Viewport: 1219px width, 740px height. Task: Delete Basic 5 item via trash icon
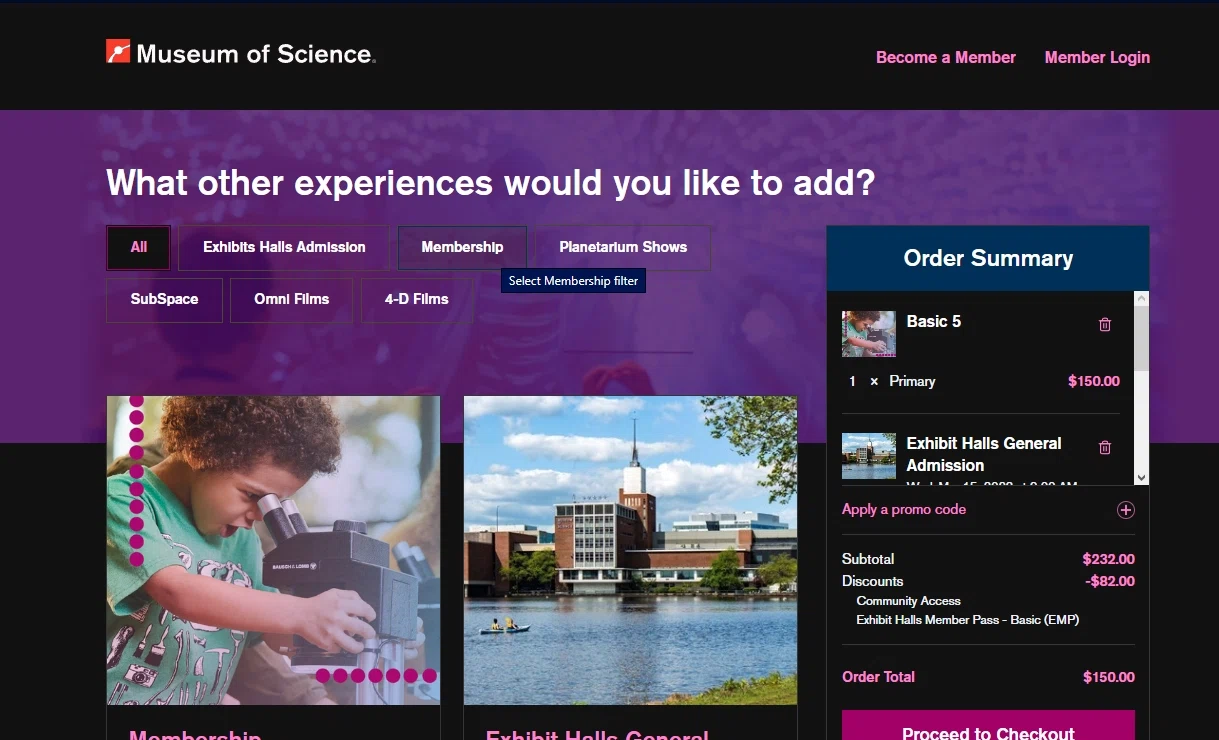coord(1105,324)
